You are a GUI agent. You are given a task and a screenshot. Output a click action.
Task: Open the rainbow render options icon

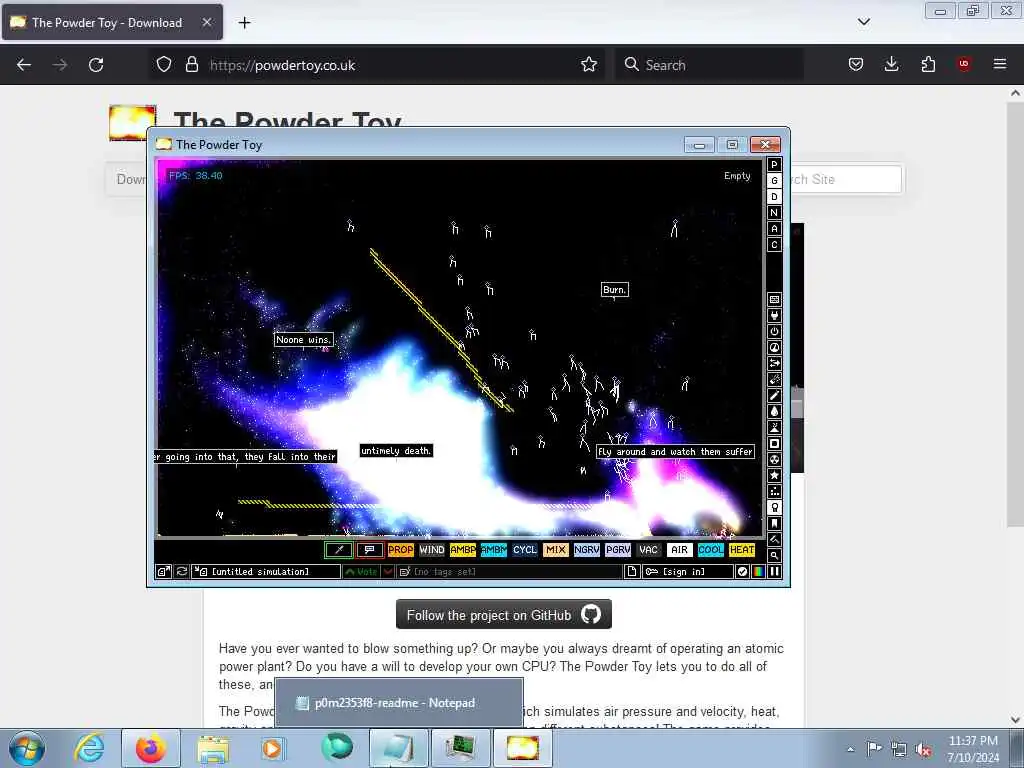(758, 571)
